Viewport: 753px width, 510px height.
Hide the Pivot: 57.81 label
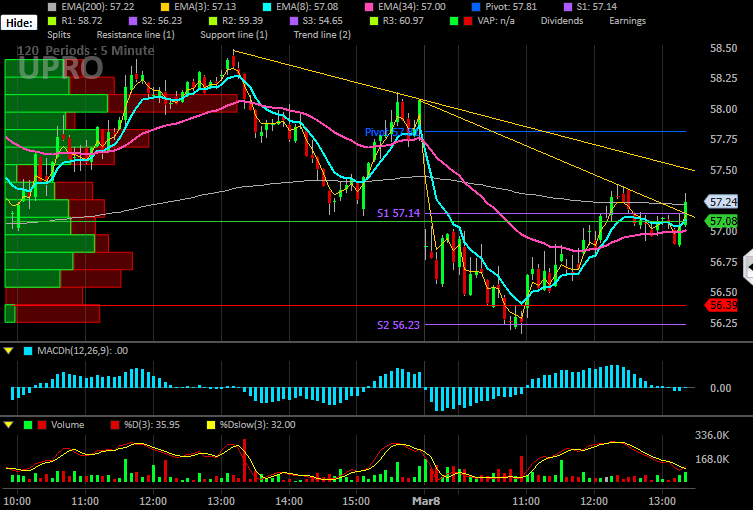coord(511,7)
